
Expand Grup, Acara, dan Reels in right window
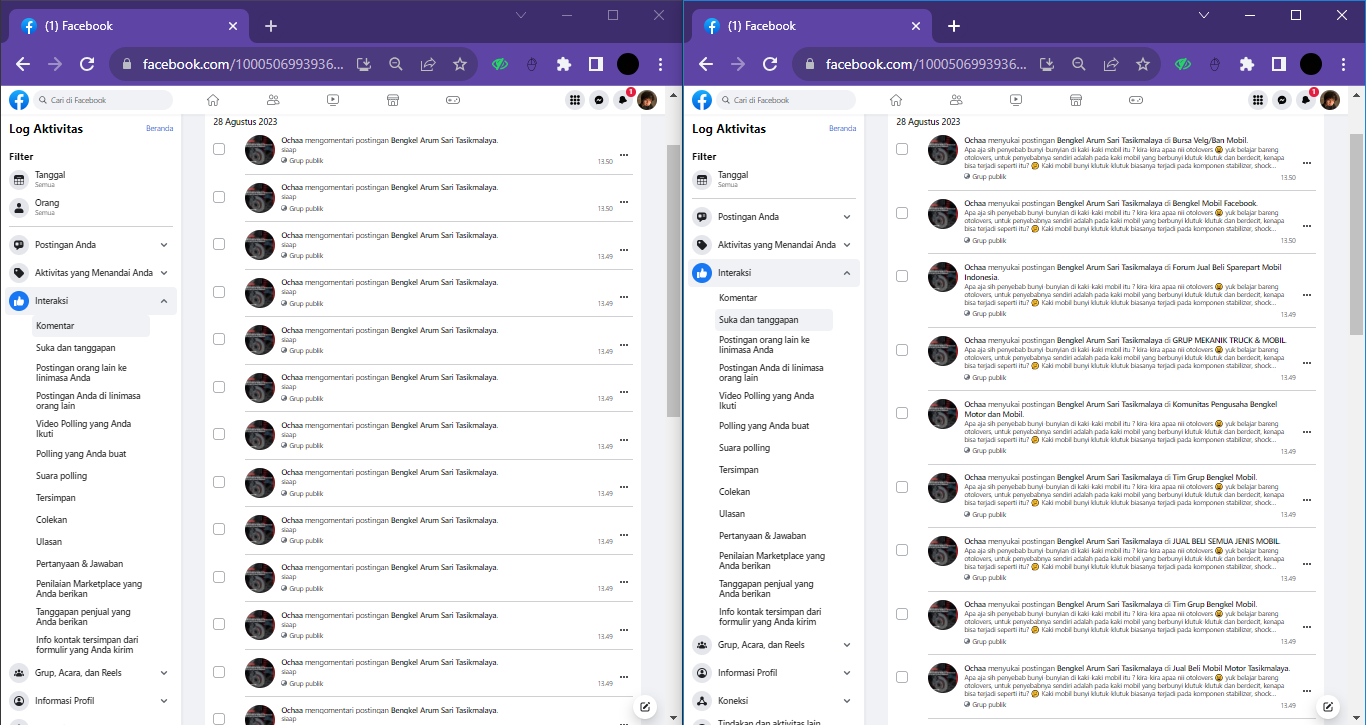tap(774, 645)
